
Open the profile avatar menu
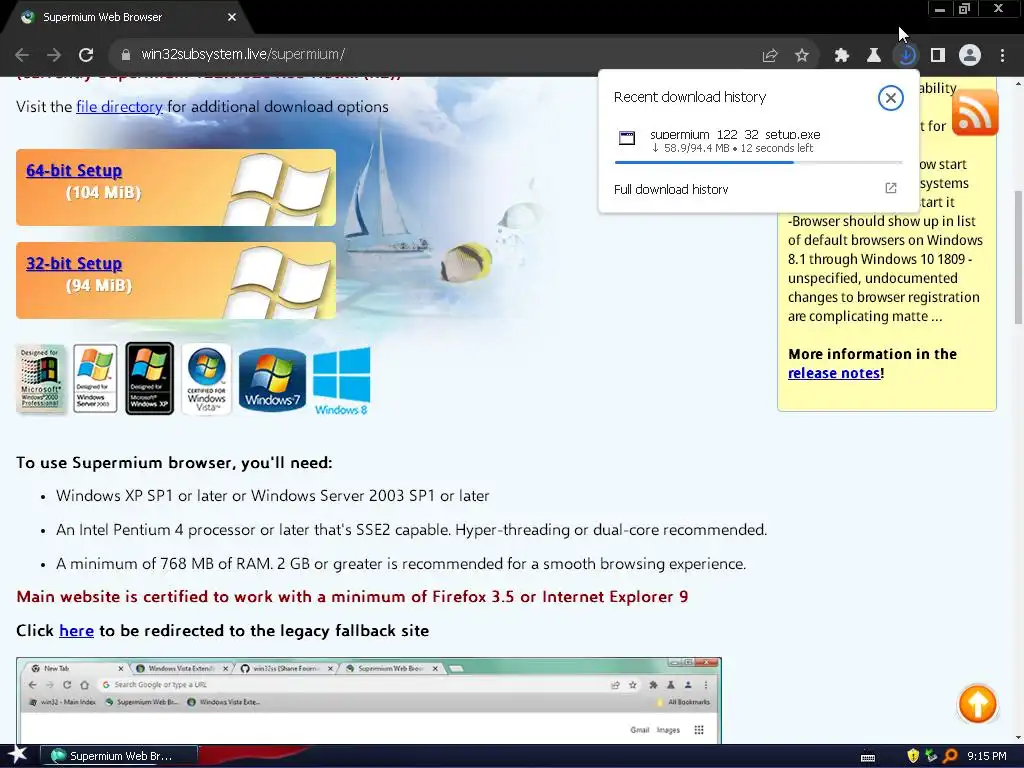coord(970,56)
